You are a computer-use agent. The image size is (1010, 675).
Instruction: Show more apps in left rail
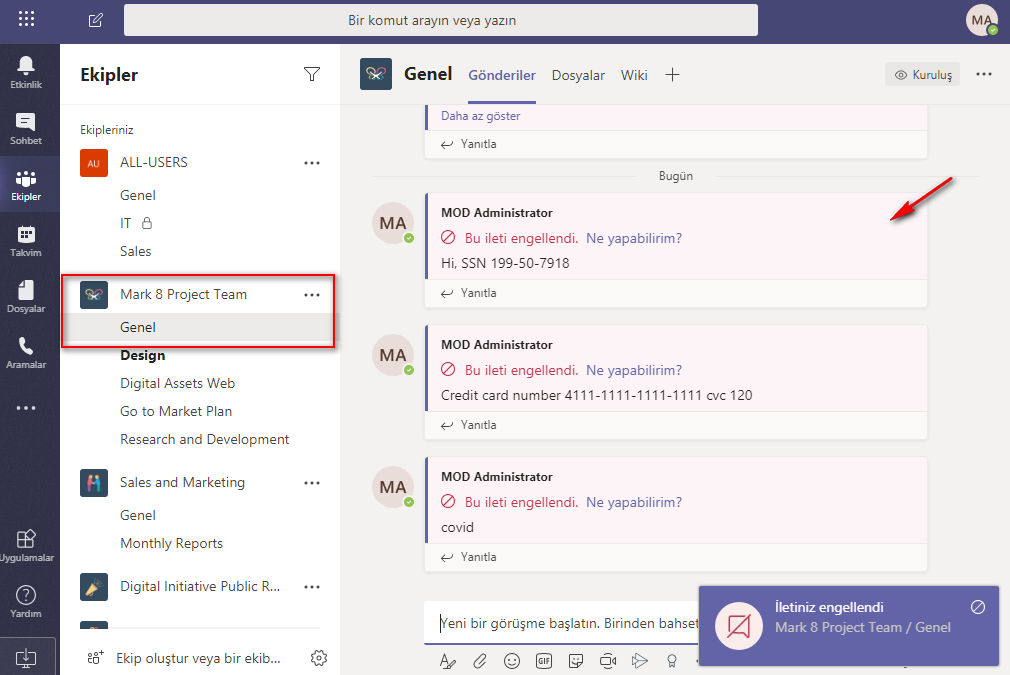click(26, 408)
